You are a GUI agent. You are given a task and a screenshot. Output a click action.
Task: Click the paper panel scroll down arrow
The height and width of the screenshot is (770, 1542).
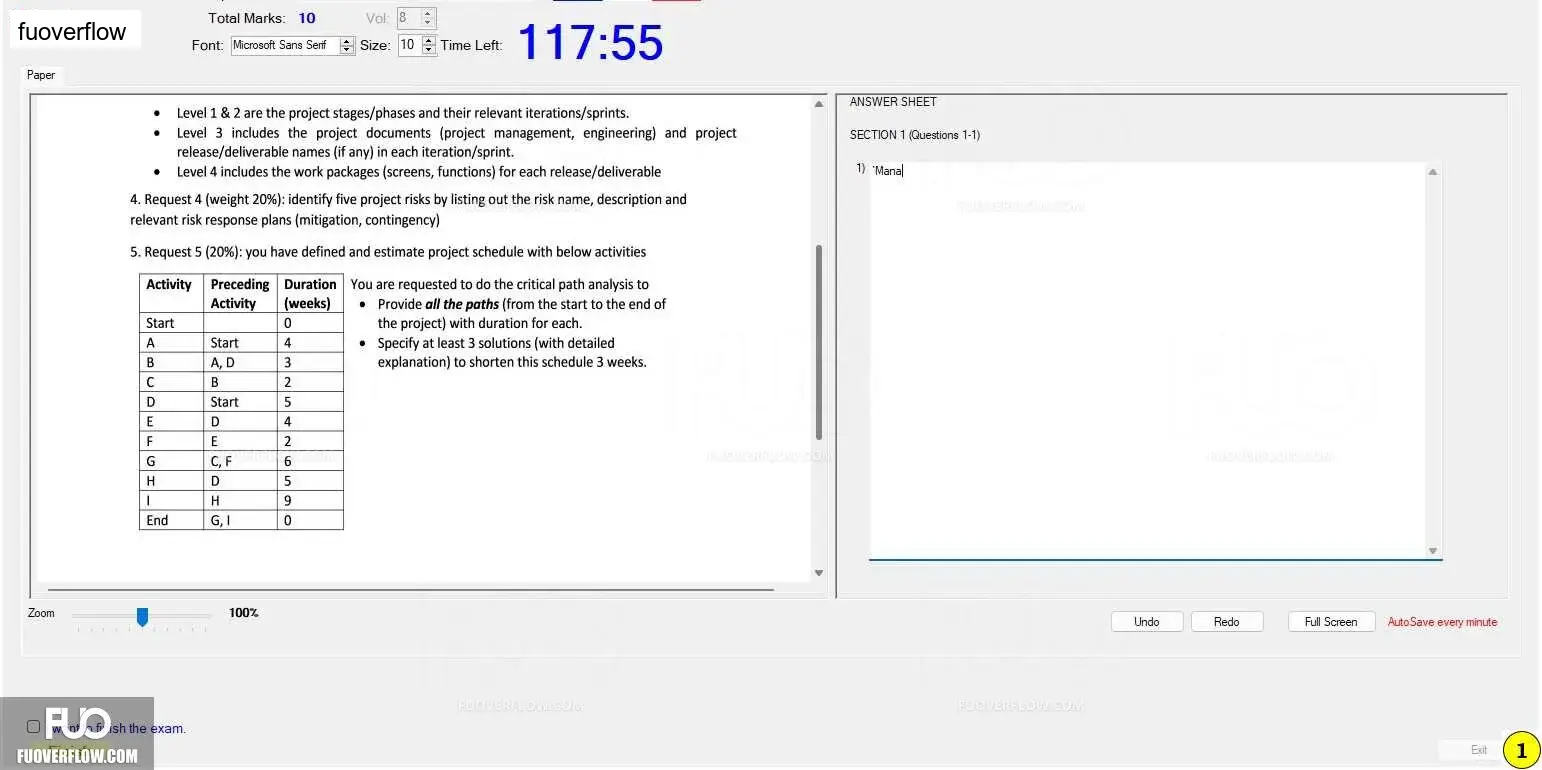tap(819, 573)
